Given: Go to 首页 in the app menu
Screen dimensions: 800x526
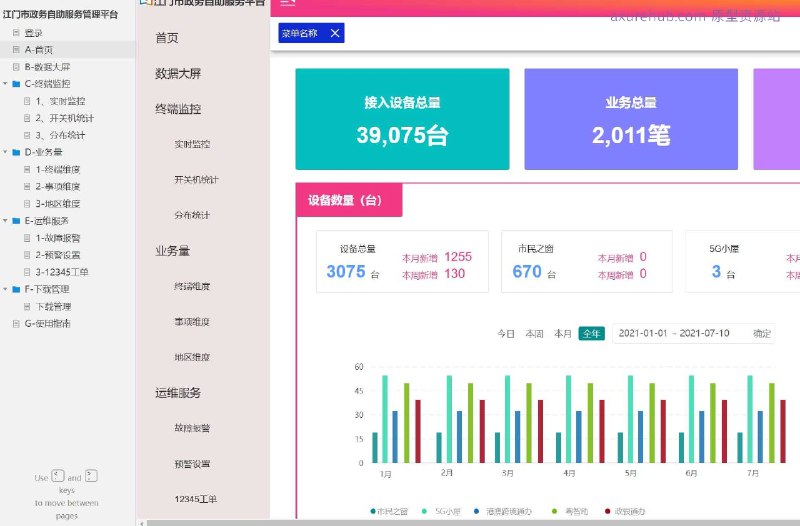Looking at the screenshot, I should click(x=167, y=38).
